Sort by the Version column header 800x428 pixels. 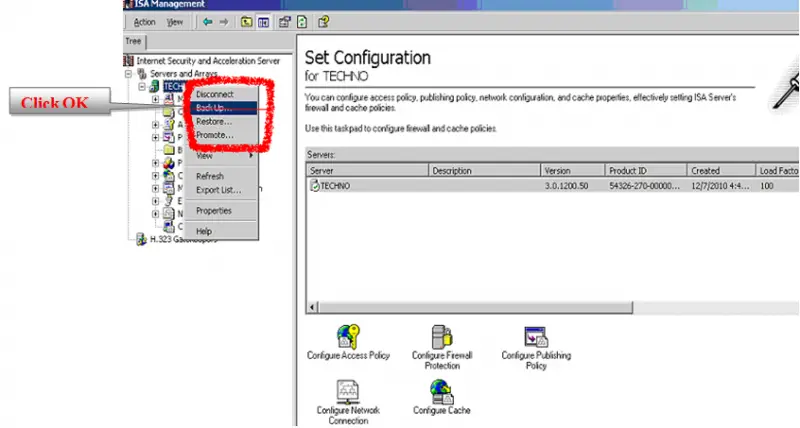coord(572,171)
